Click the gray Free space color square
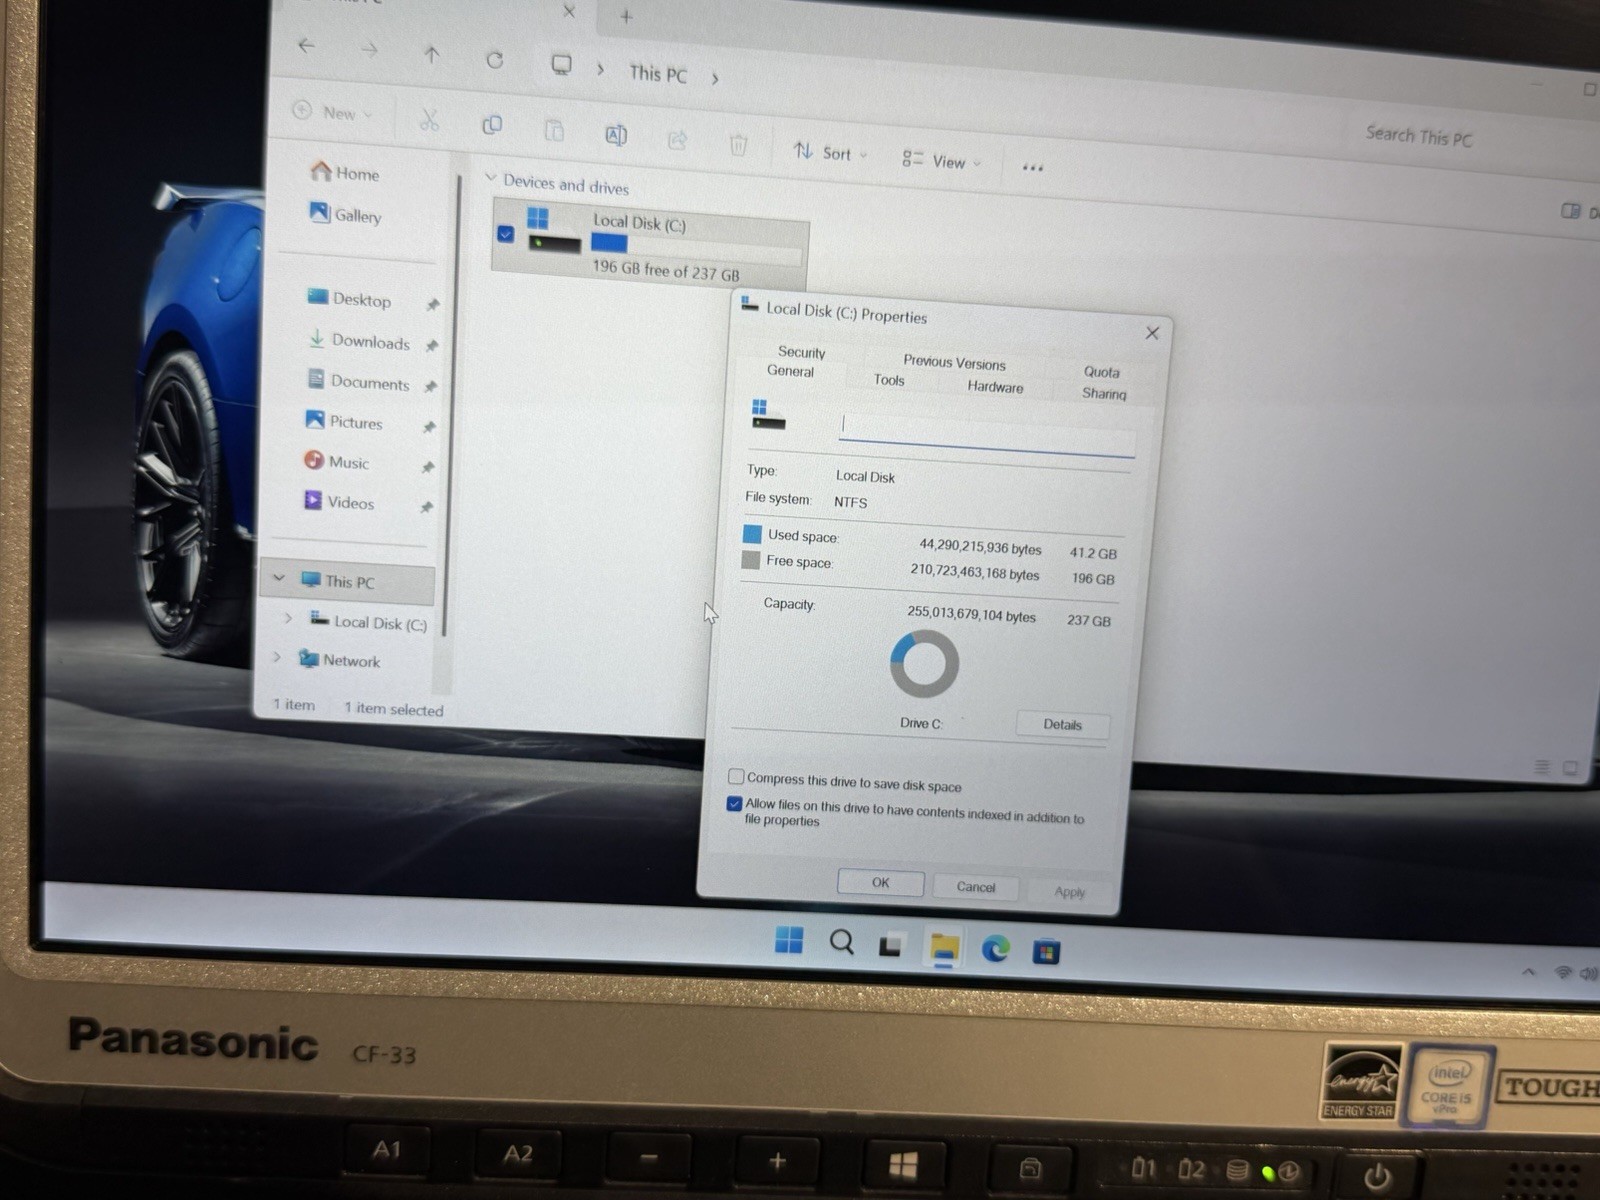Image resolution: width=1600 pixels, height=1200 pixels. pyautogui.click(x=750, y=560)
